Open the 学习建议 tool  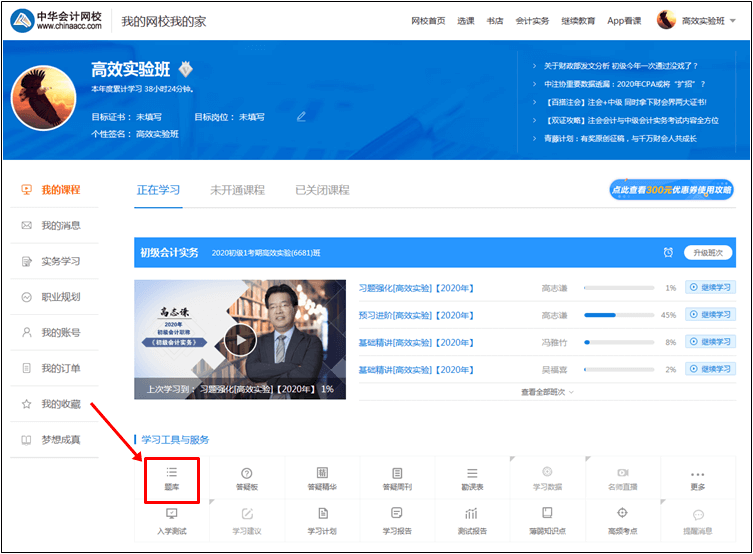coord(247,521)
